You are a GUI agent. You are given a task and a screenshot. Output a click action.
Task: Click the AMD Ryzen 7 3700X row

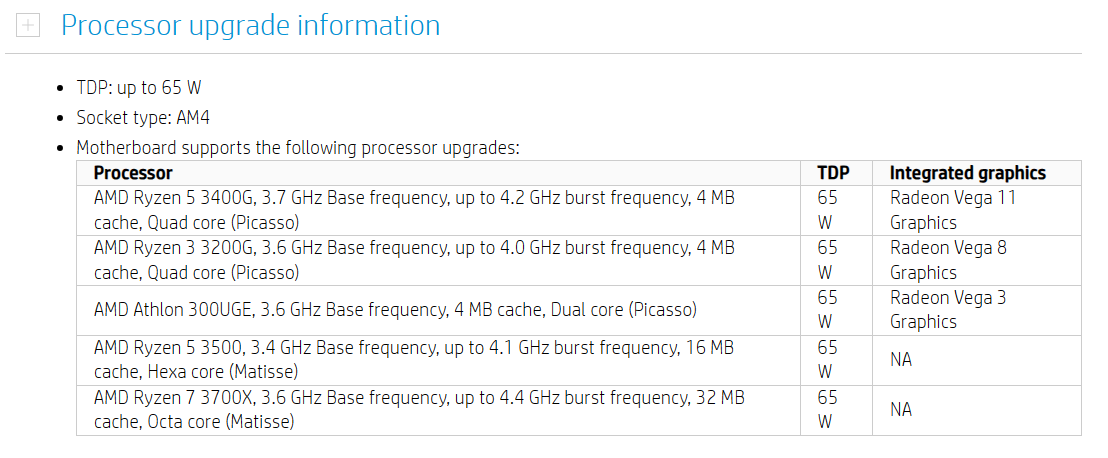(x=579, y=410)
